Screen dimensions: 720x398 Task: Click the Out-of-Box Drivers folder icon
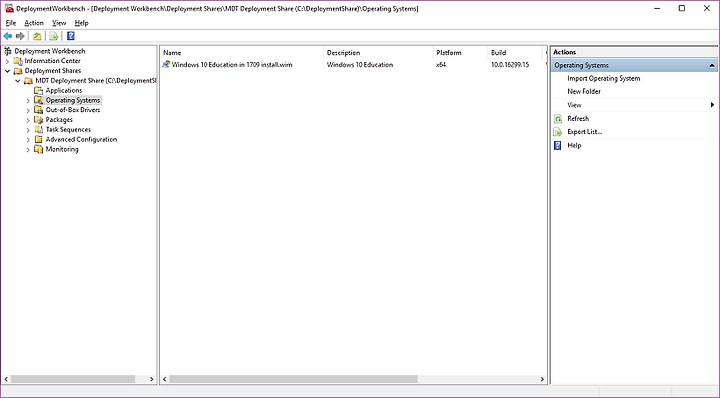point(39,110)
